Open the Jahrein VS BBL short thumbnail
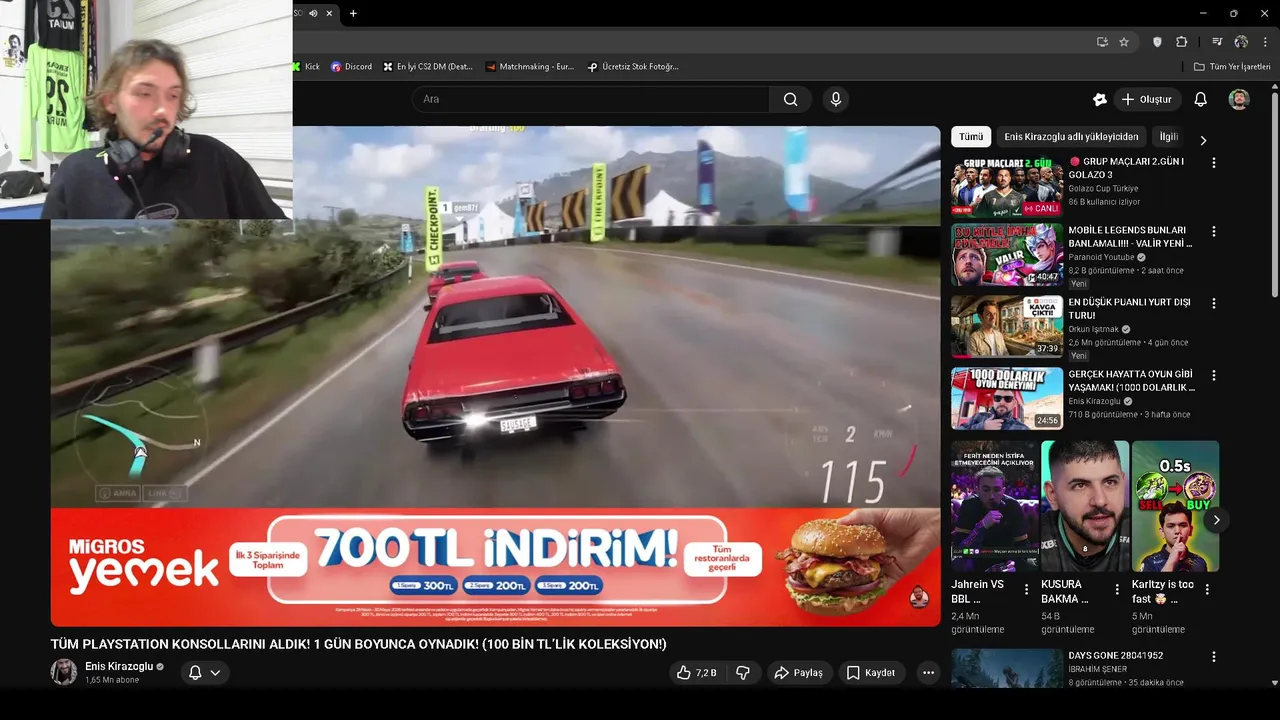Screen dimensions: 1280x720 pos(995,506)
